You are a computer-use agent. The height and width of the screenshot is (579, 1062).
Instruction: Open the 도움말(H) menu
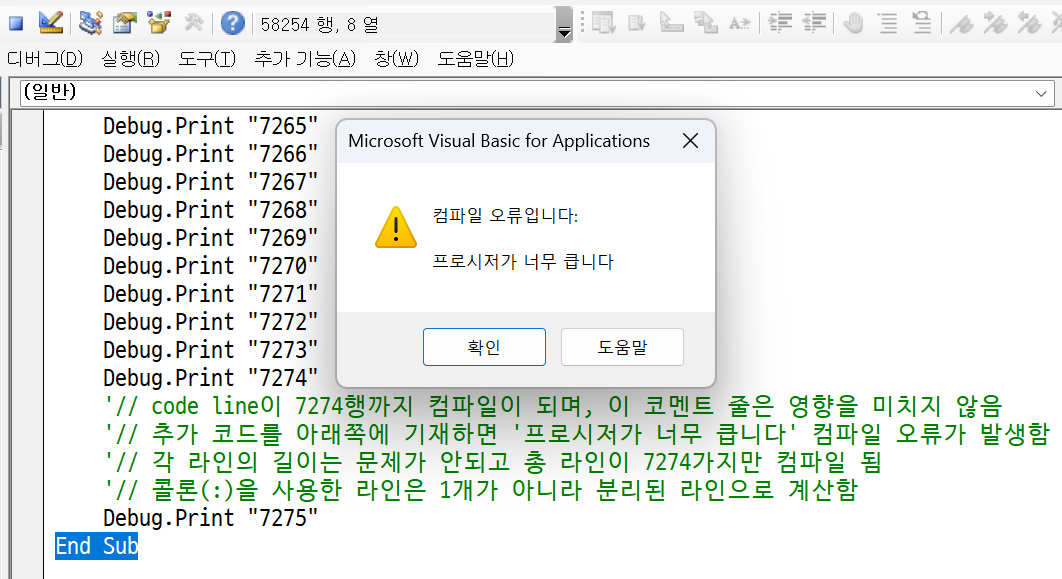475,59
